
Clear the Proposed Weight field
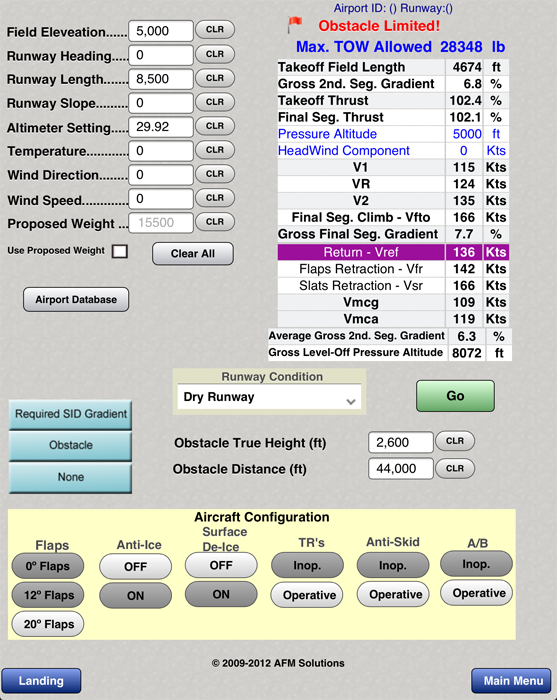[x=215, y=222]
